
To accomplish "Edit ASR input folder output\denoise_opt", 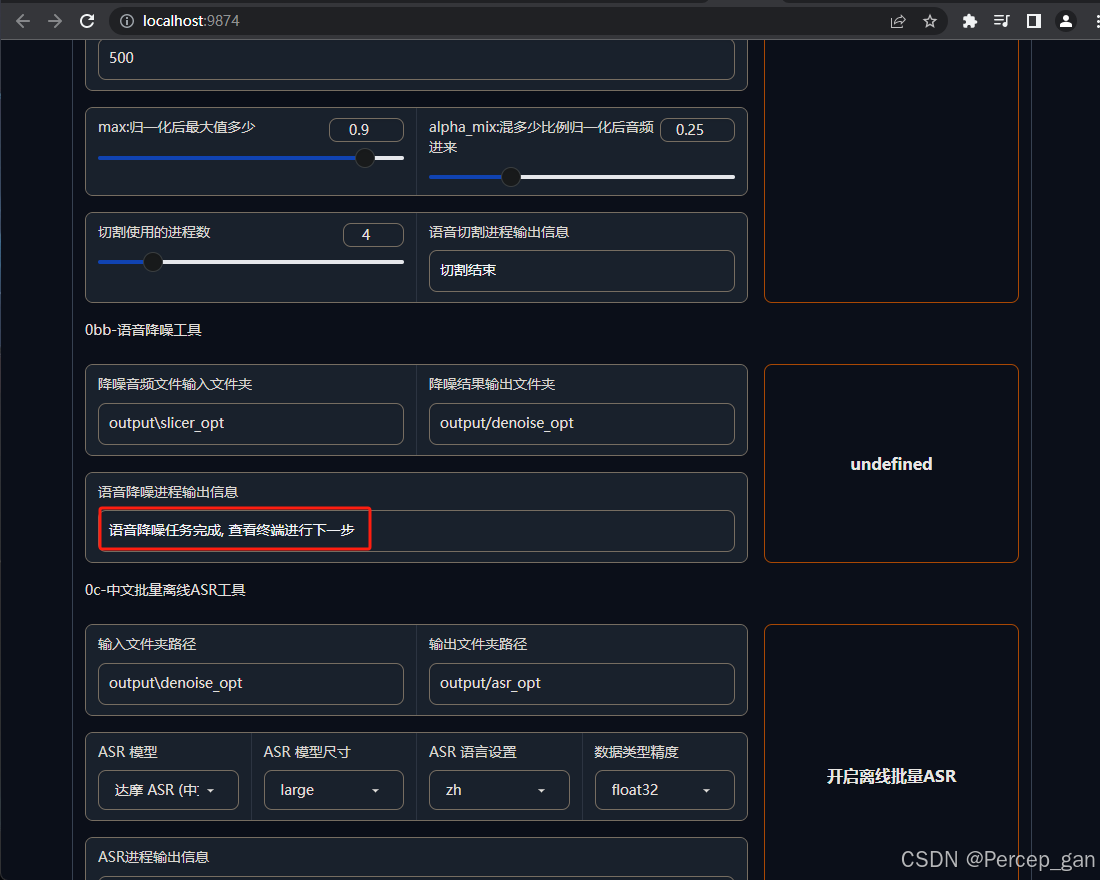I will tap(250, 684).
